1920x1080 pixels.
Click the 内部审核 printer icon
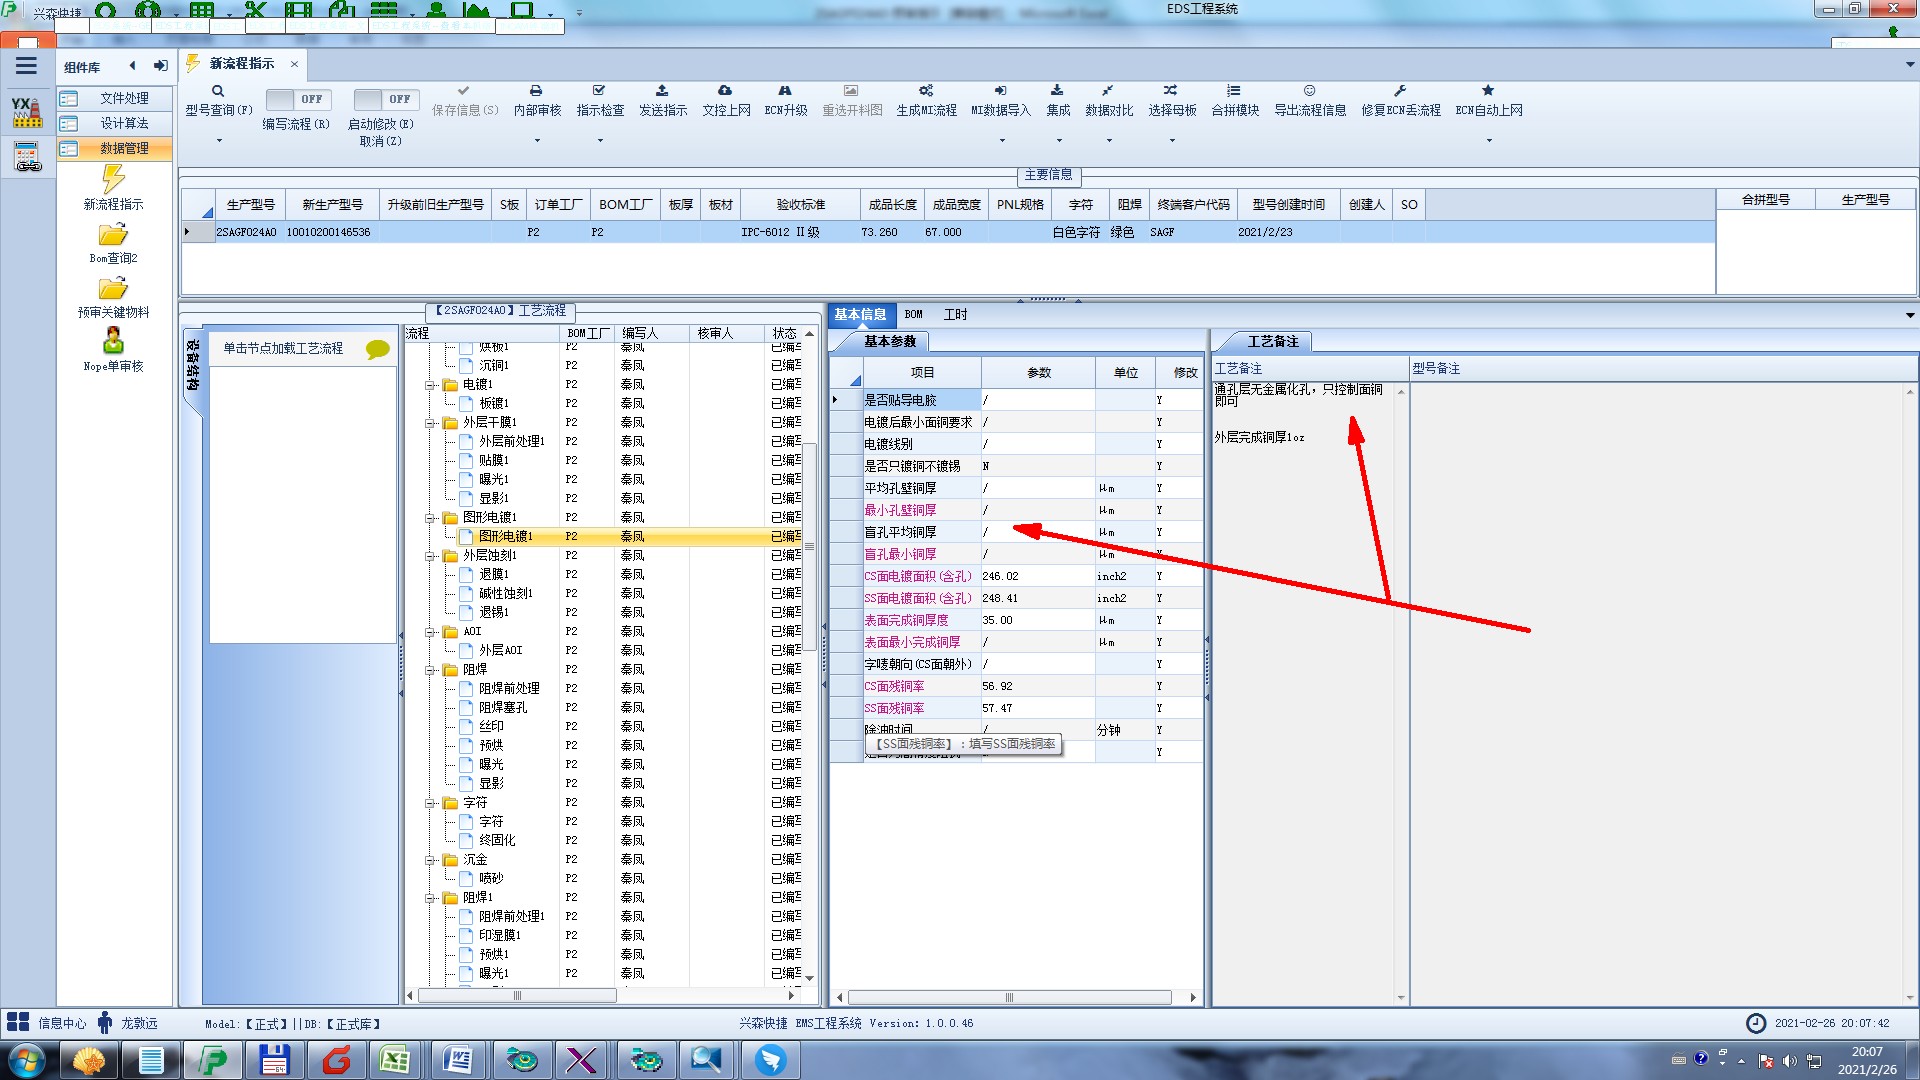pos(536,91)
